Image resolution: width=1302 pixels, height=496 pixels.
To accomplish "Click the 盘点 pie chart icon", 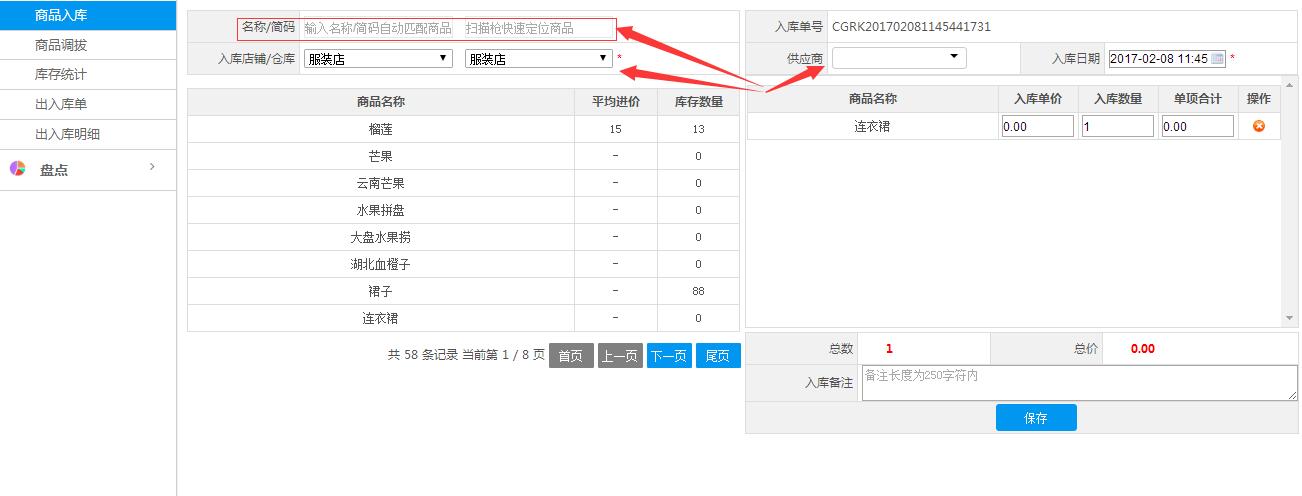I will (x=18, y=169).
